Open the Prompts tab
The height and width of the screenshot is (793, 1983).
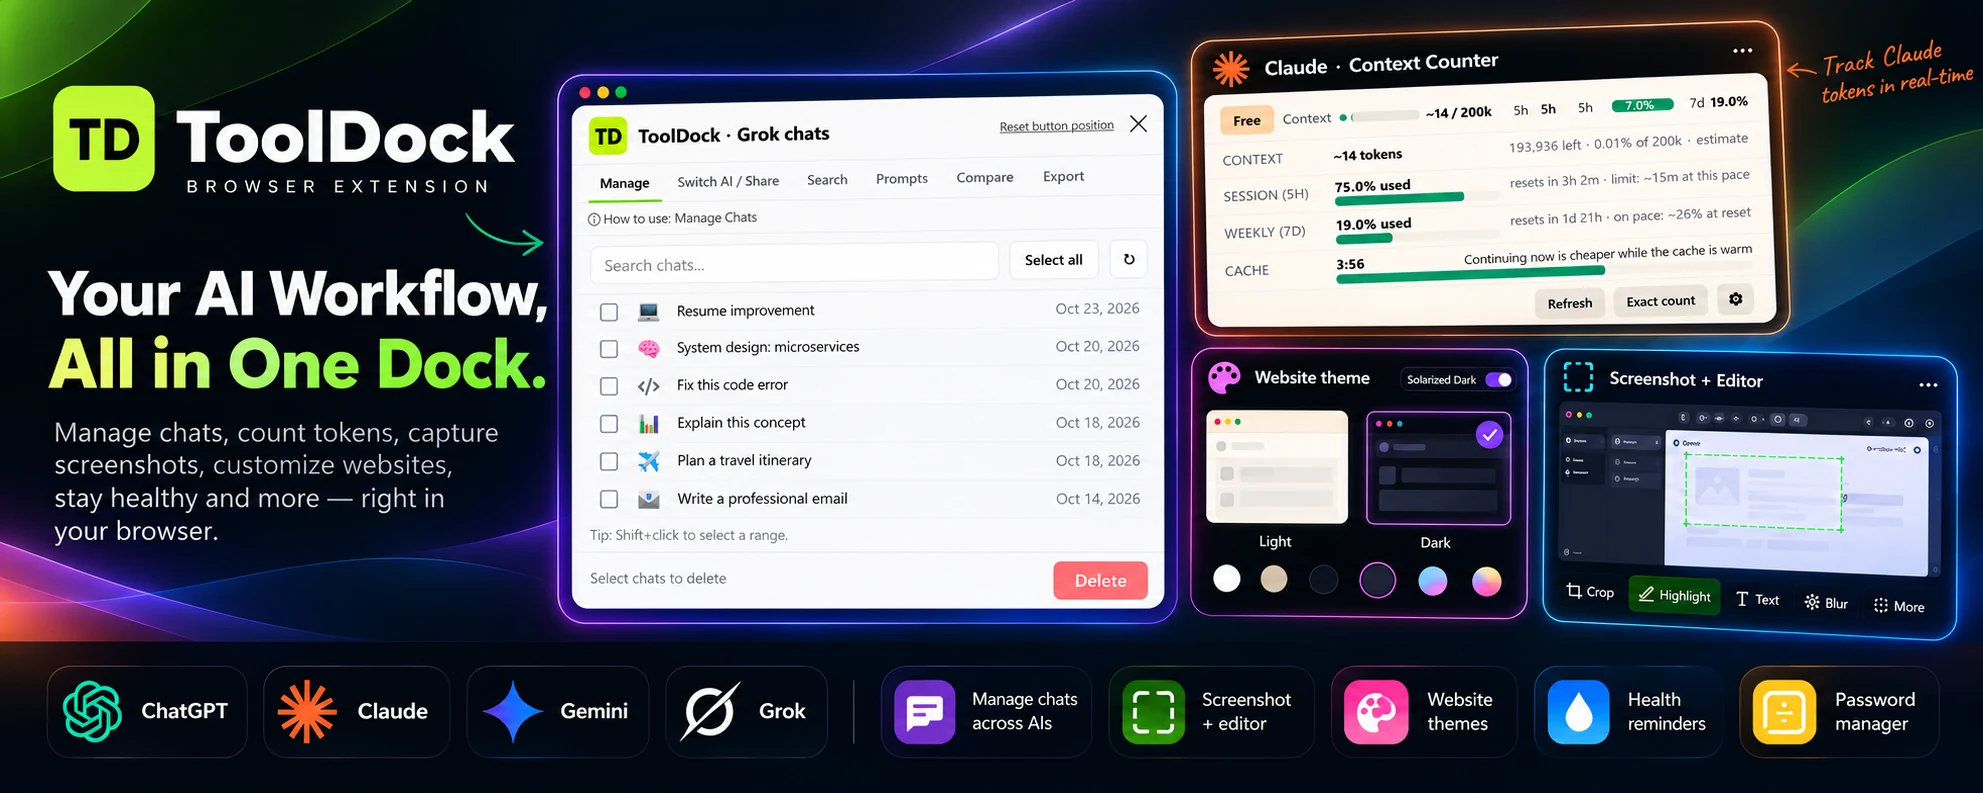pyautogui.click(x=902, y=179)
